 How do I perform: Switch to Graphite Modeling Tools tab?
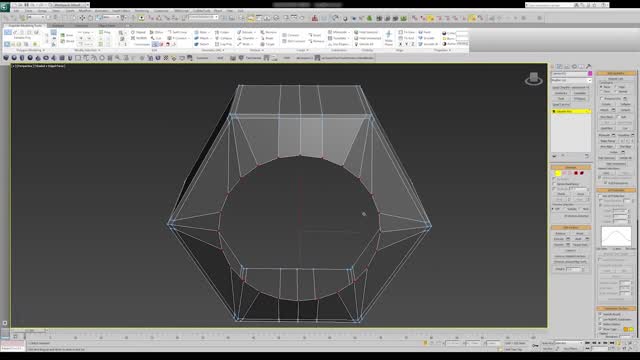coord(25,26)
